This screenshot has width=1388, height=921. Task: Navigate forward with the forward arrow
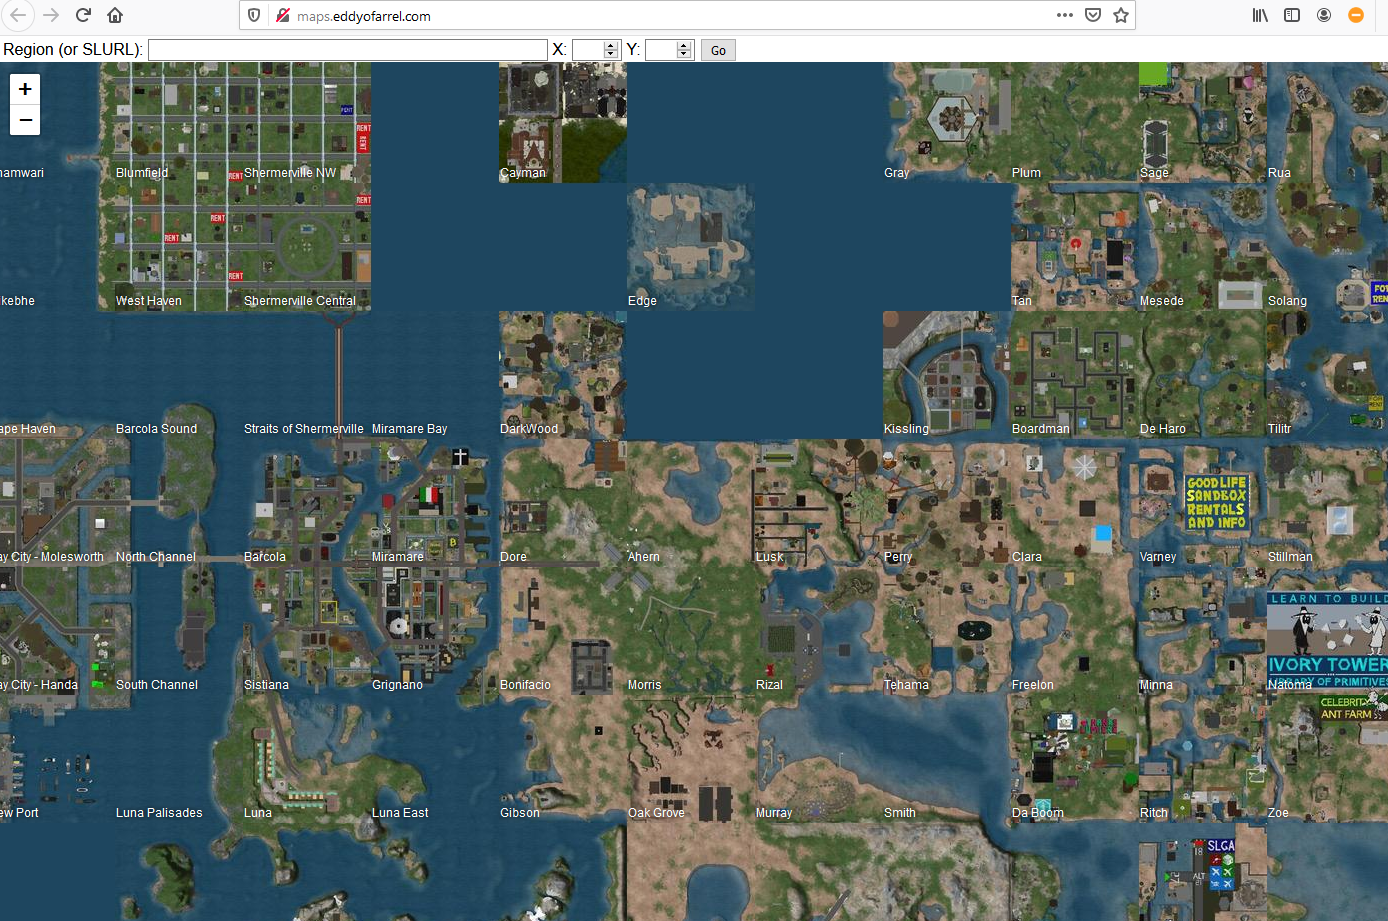pyautogui.click(x=50, y=15)
